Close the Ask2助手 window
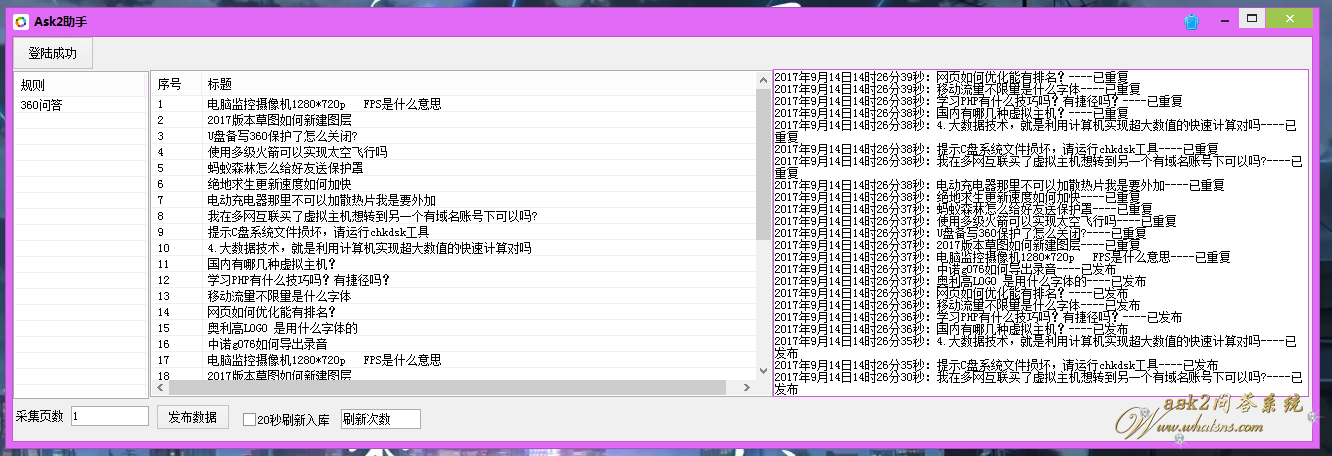The height and width of the screenshot is (456, 1332). pos(1293,18)
